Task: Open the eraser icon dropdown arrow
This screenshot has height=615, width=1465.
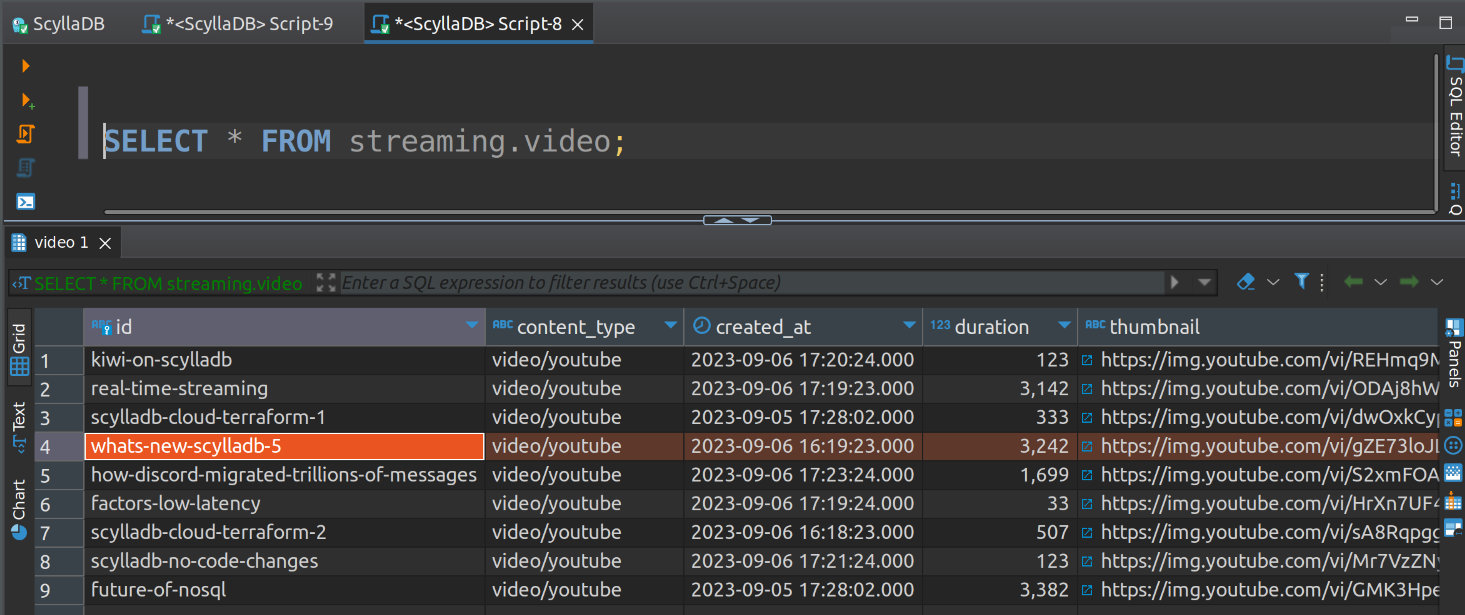Action: coord(1273,282)
